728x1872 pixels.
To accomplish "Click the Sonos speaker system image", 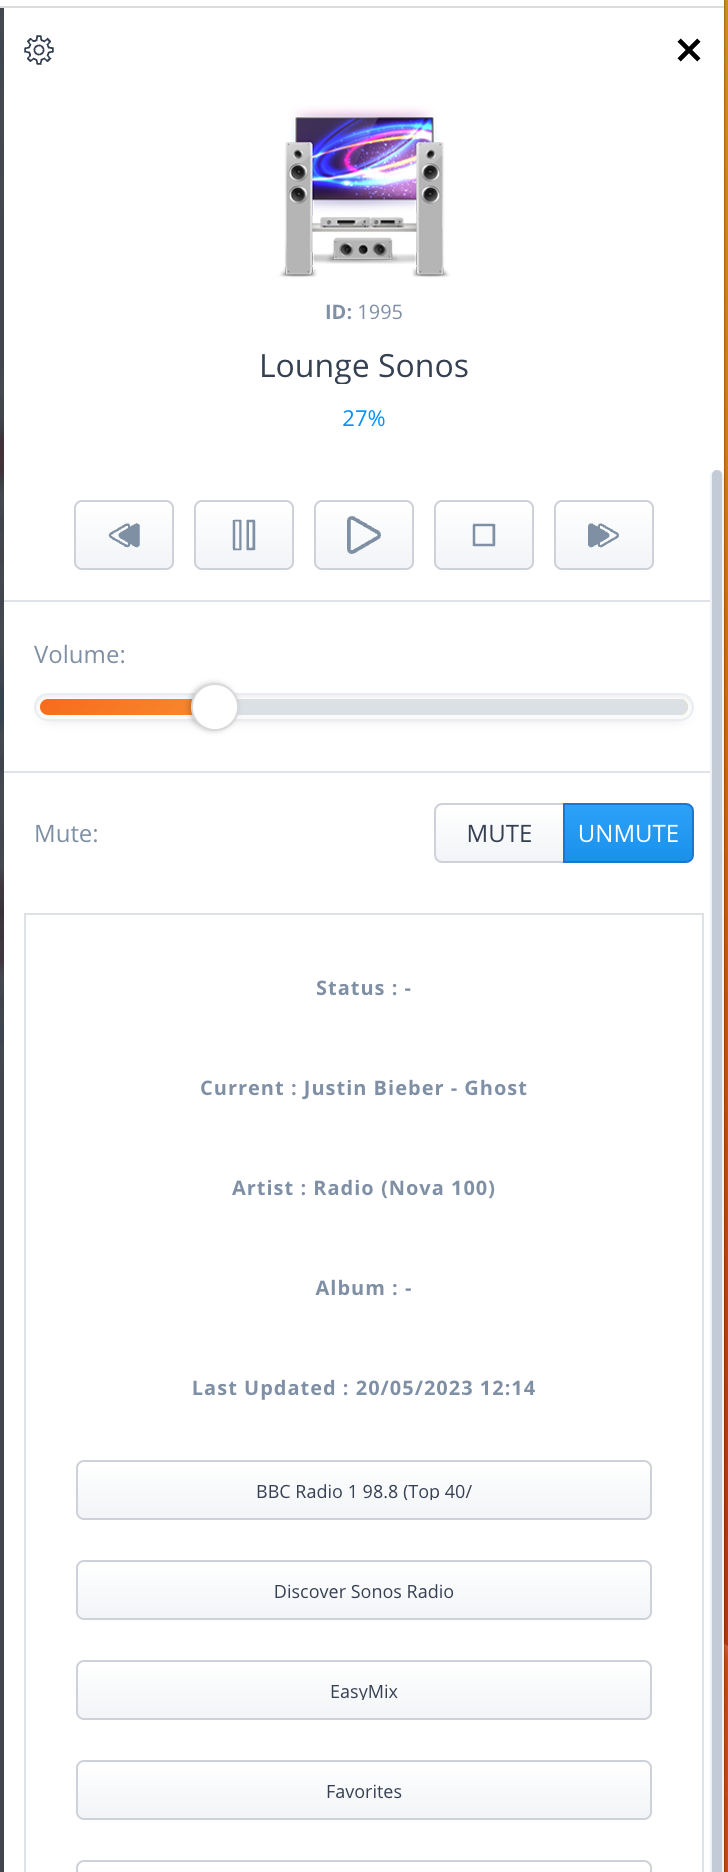I will (x=364, y=195).
